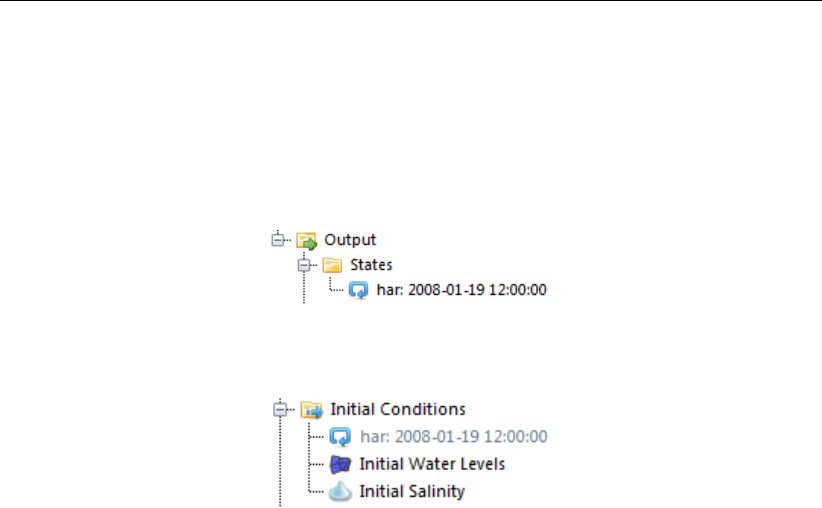Select the States label in tree
Screen dimensions: 822x508
371,265
